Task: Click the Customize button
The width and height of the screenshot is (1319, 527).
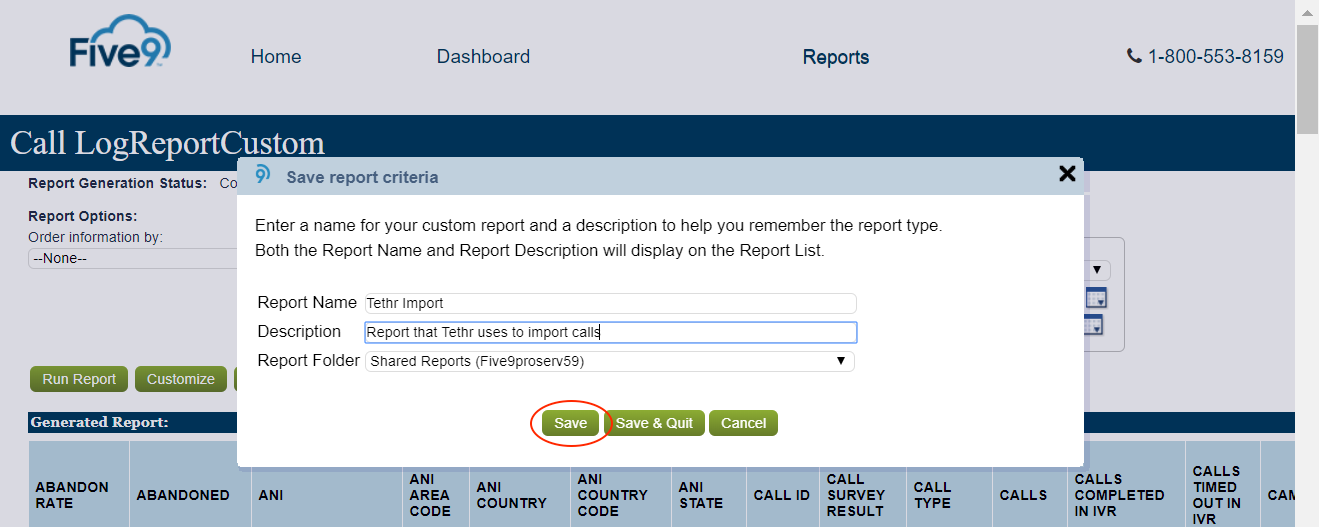Action: click(181, 379)
